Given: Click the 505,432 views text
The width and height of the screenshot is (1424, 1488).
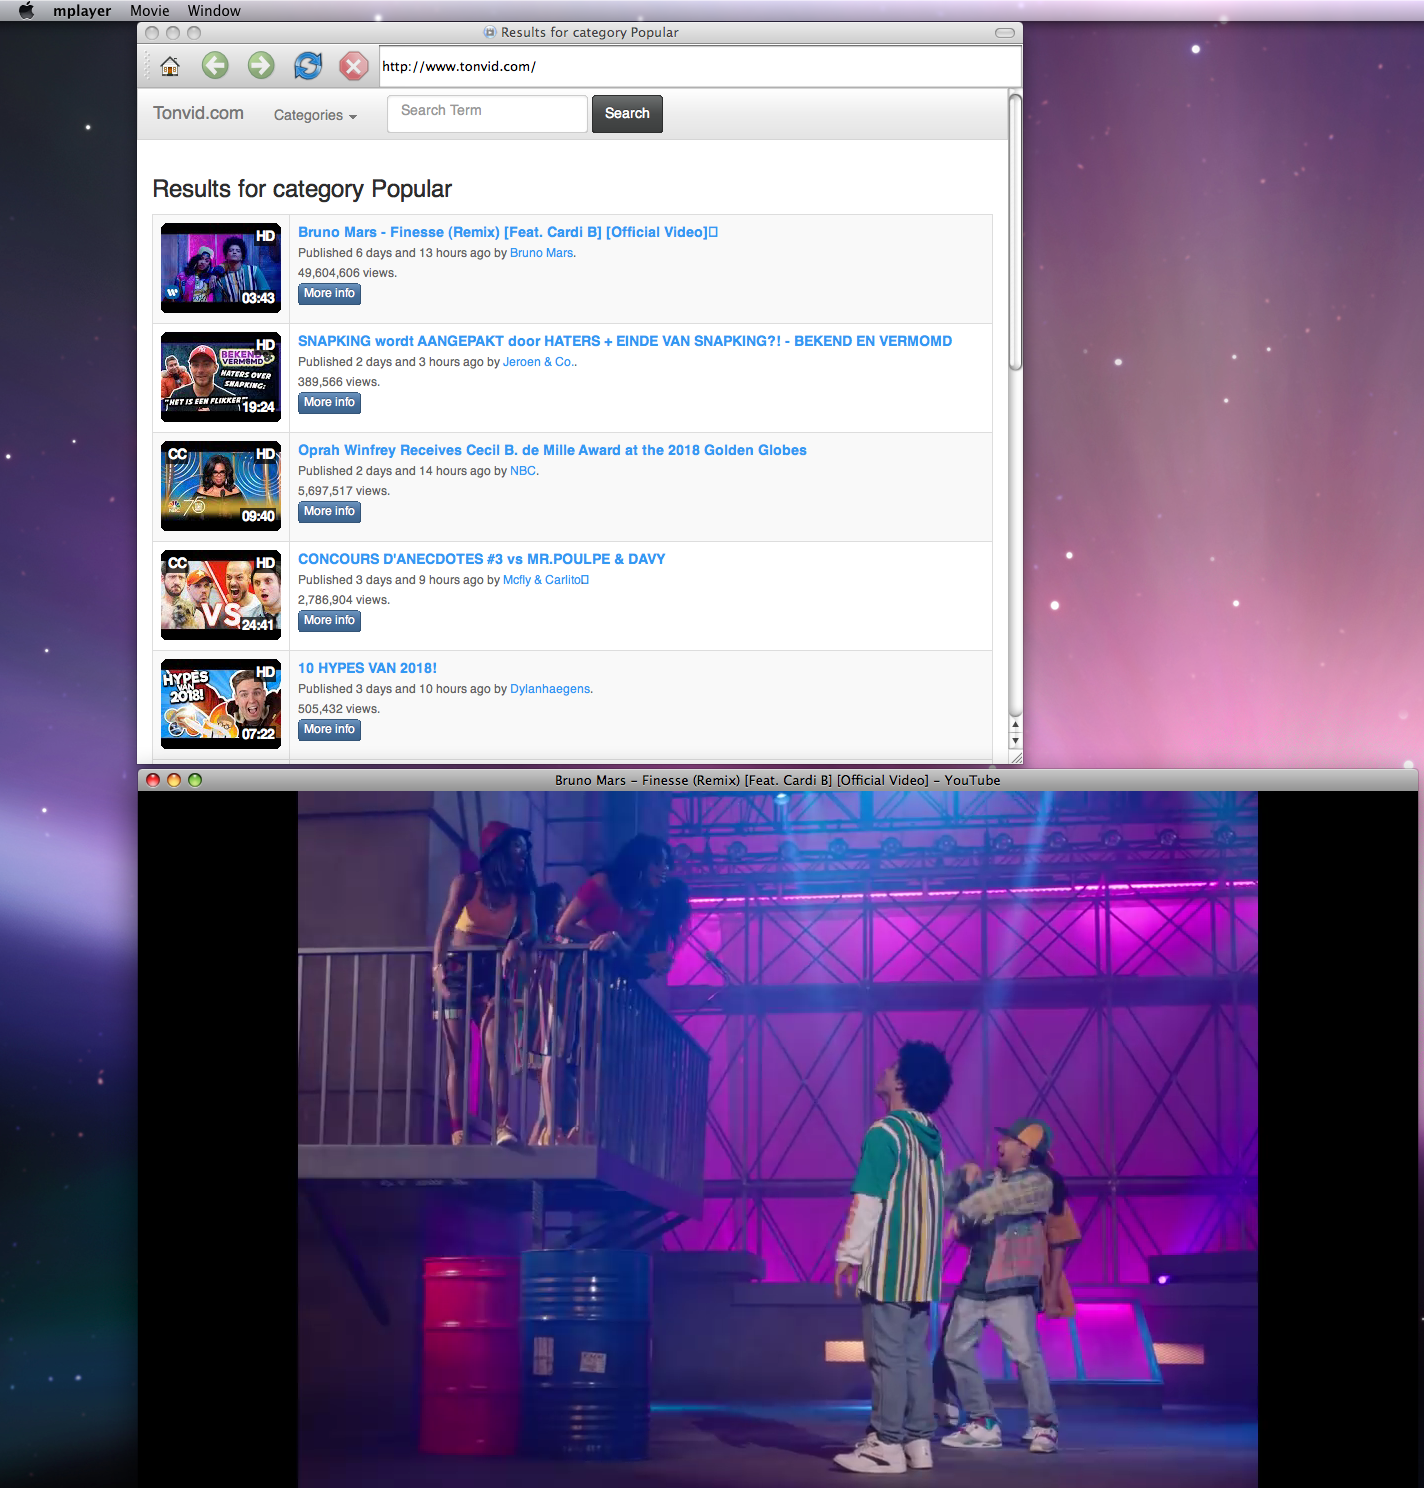Looking at the screenshot, I should pyautogui.click(x=339, y=709).
